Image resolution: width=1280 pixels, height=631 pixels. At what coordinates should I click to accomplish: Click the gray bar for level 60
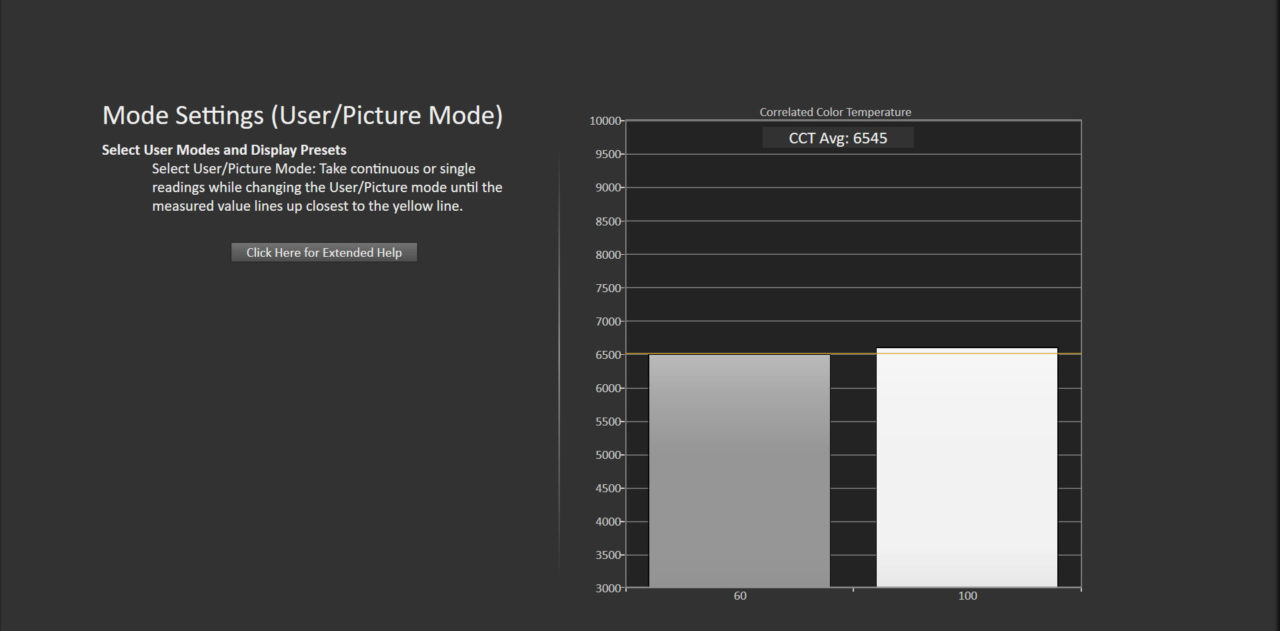[x=739, y=471]
